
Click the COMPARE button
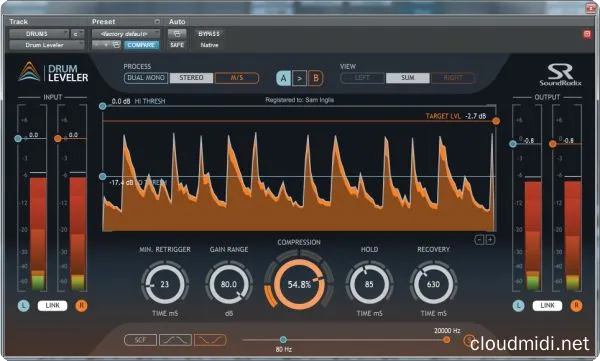coord(141,45)
